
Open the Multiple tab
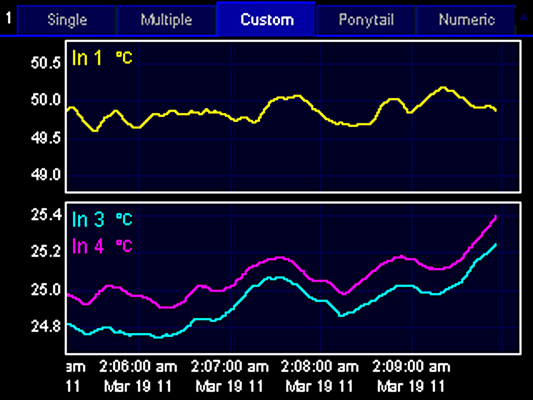[x=166, y=20]
